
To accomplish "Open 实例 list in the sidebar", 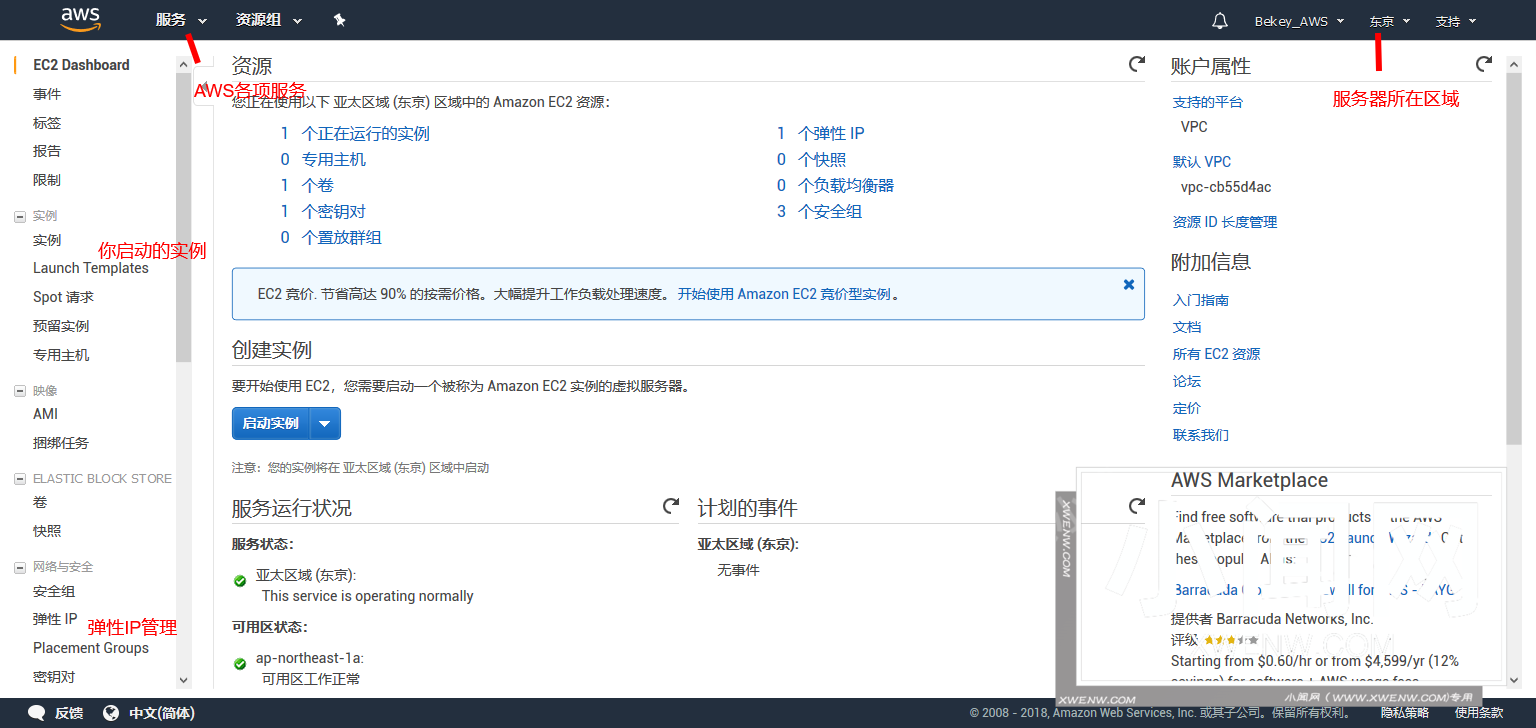I will point(47,240).
